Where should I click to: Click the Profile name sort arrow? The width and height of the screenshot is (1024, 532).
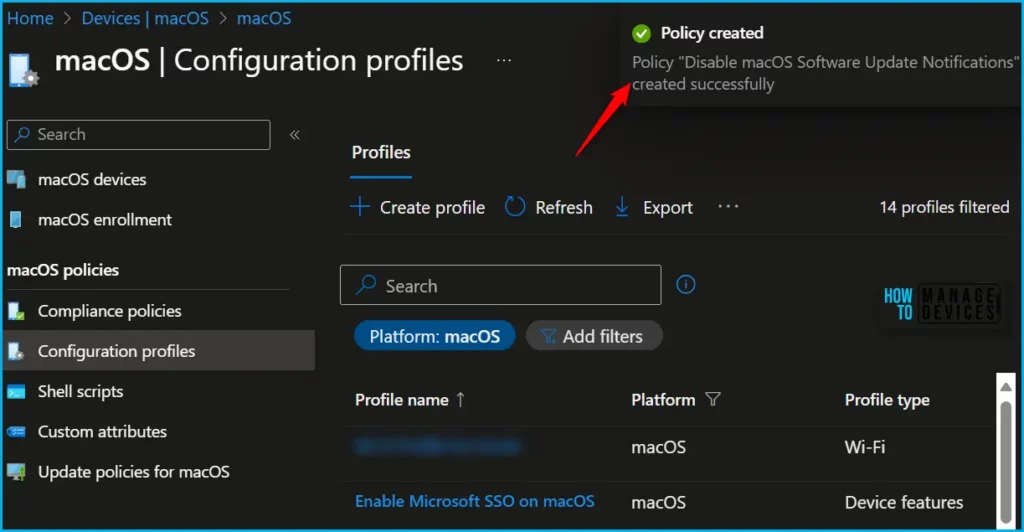click(460, 399)
